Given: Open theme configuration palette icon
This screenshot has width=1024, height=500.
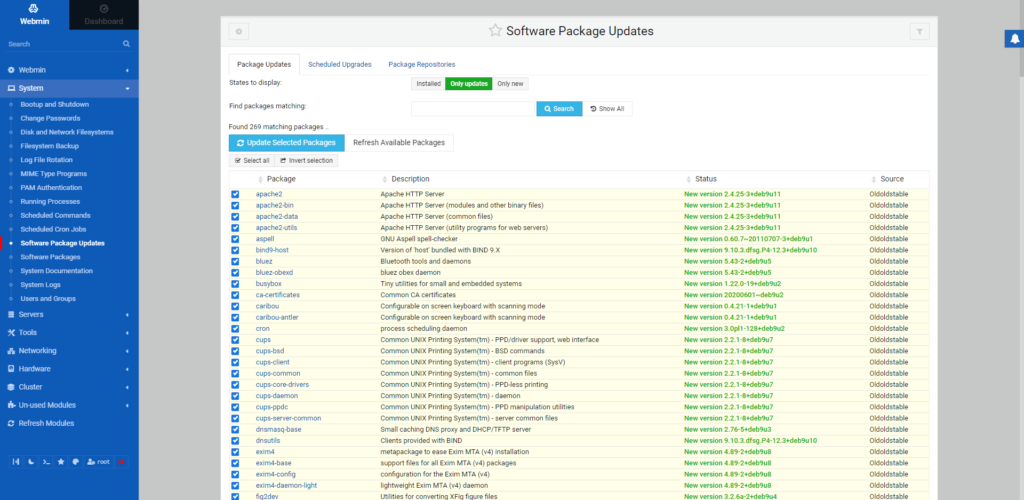Looking at the screenshot, I should coord(76,461).
